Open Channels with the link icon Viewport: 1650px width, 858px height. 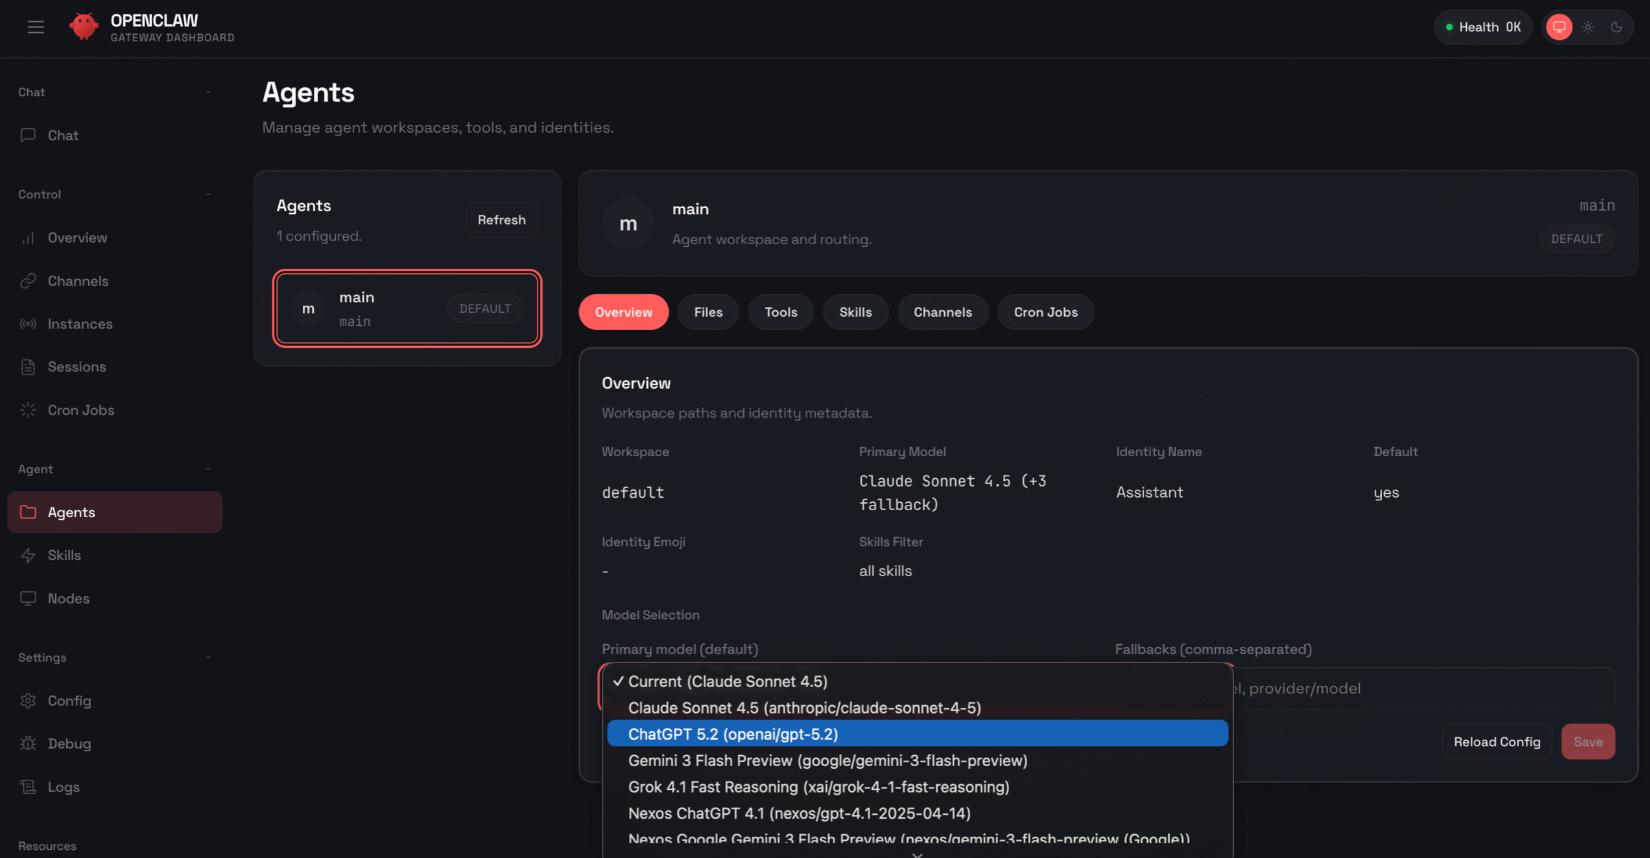(28, 281)
